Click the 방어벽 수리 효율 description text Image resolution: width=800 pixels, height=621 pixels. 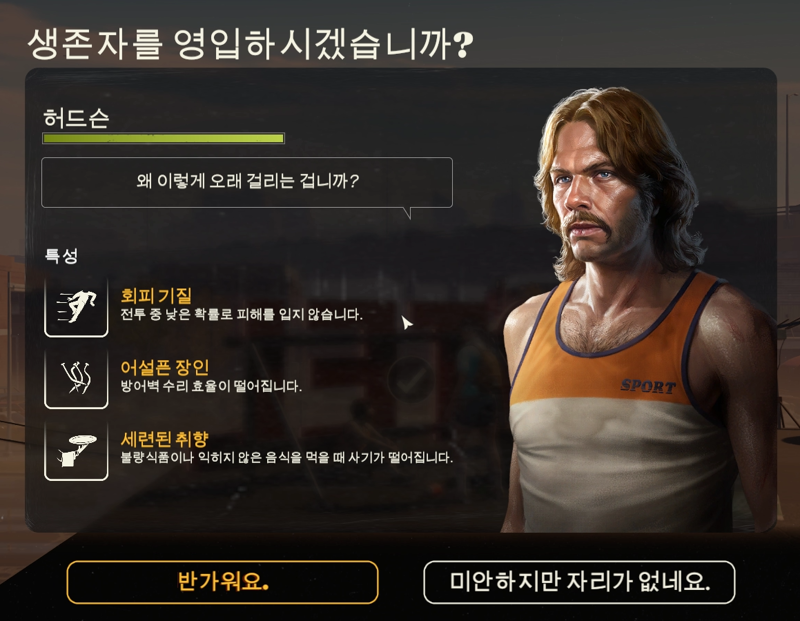[x=211, y=386]
